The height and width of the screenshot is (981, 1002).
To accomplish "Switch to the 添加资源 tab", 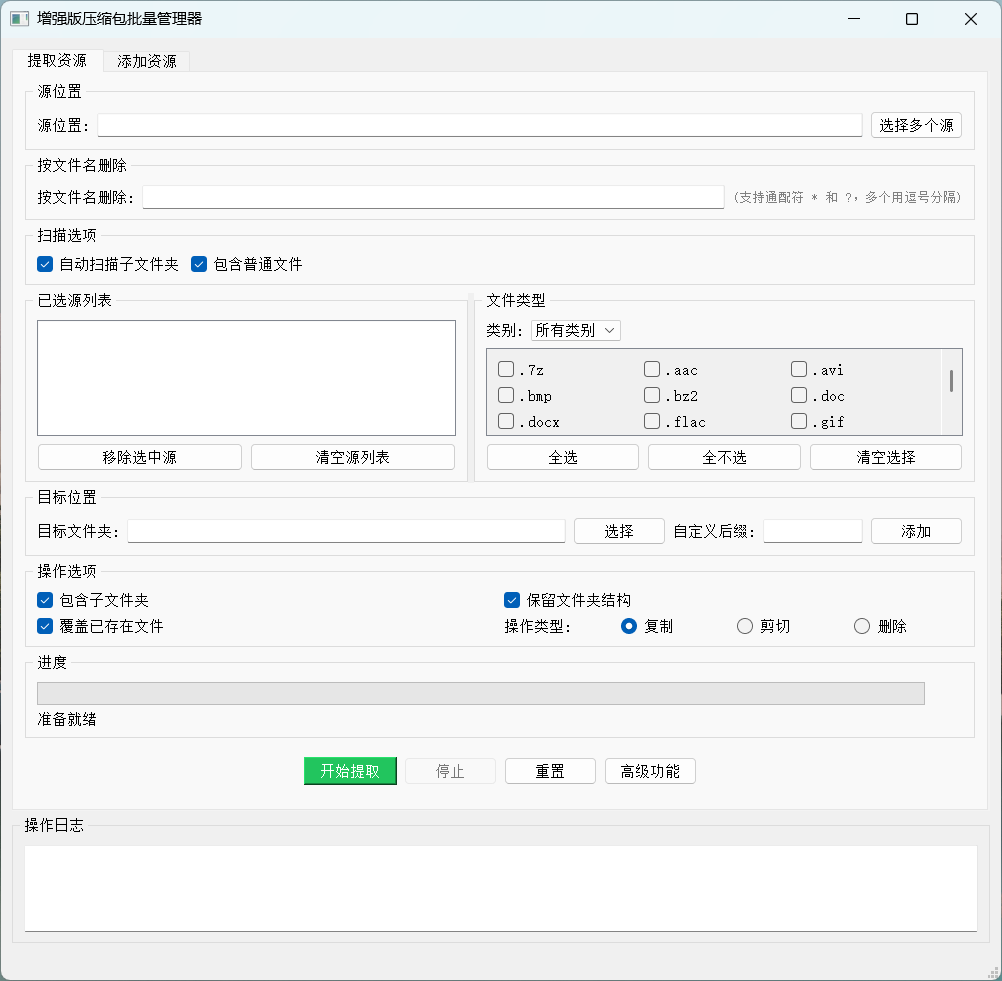I will pyautogui.click(x=147, y=61).
